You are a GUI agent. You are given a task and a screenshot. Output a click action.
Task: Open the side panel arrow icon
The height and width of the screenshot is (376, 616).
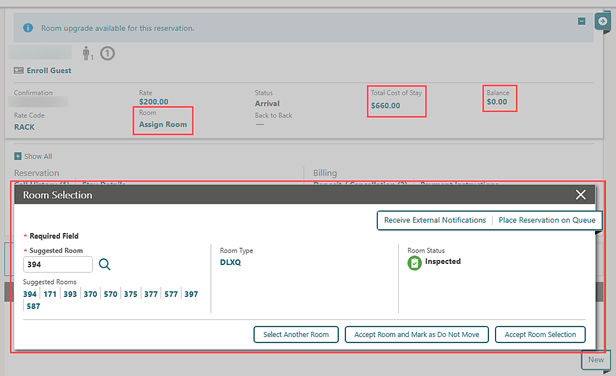pyautogui.click(x=602, y=21)
